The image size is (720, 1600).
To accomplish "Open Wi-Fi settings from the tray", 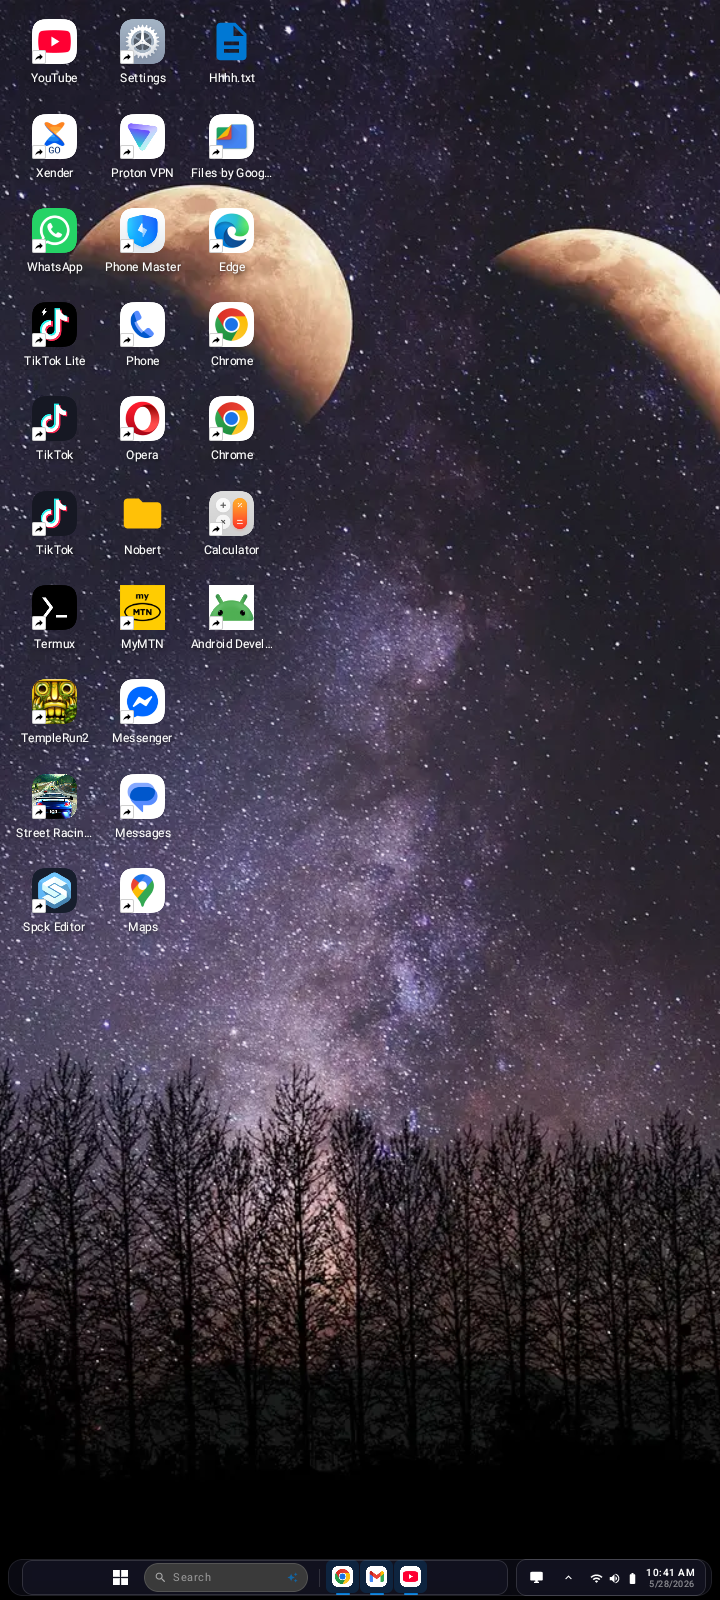I will tap(596, 1578).
